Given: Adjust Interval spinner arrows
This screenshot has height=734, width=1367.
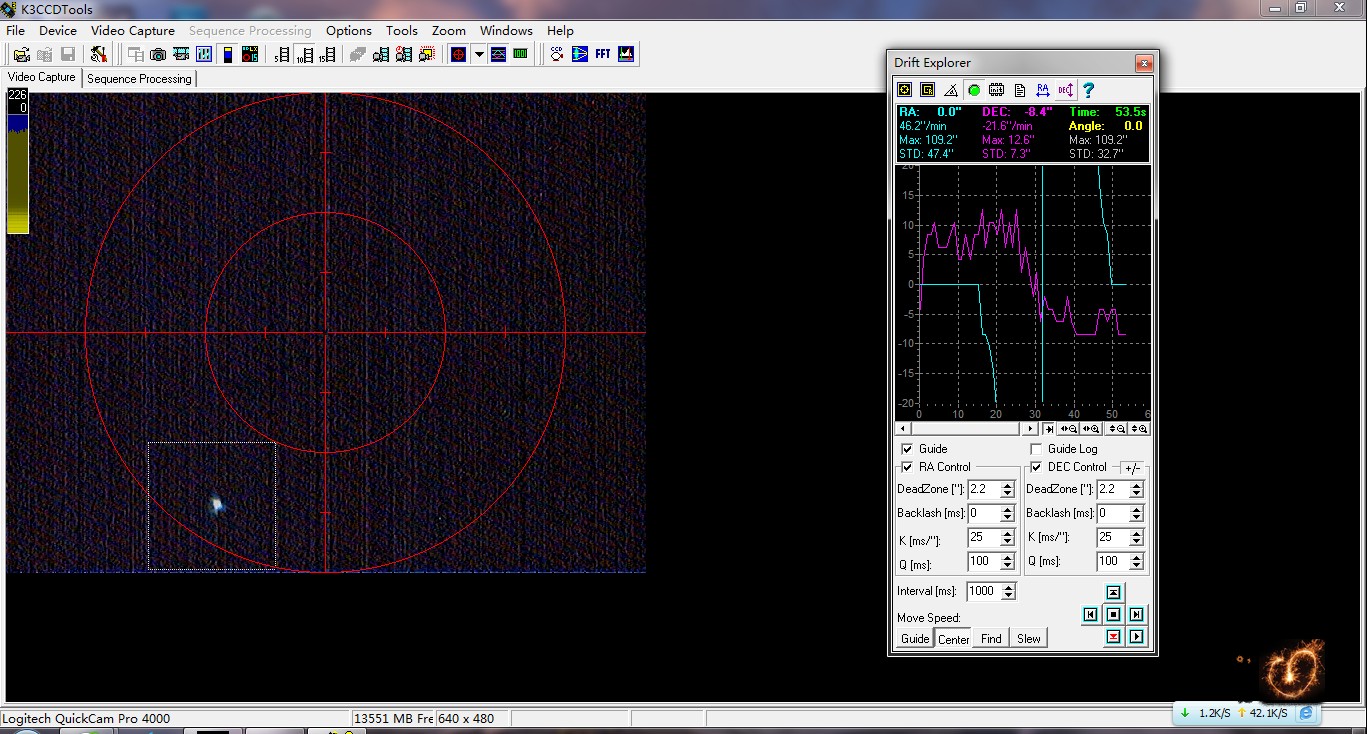Looking at the screenshot, I should [1008, 591].
